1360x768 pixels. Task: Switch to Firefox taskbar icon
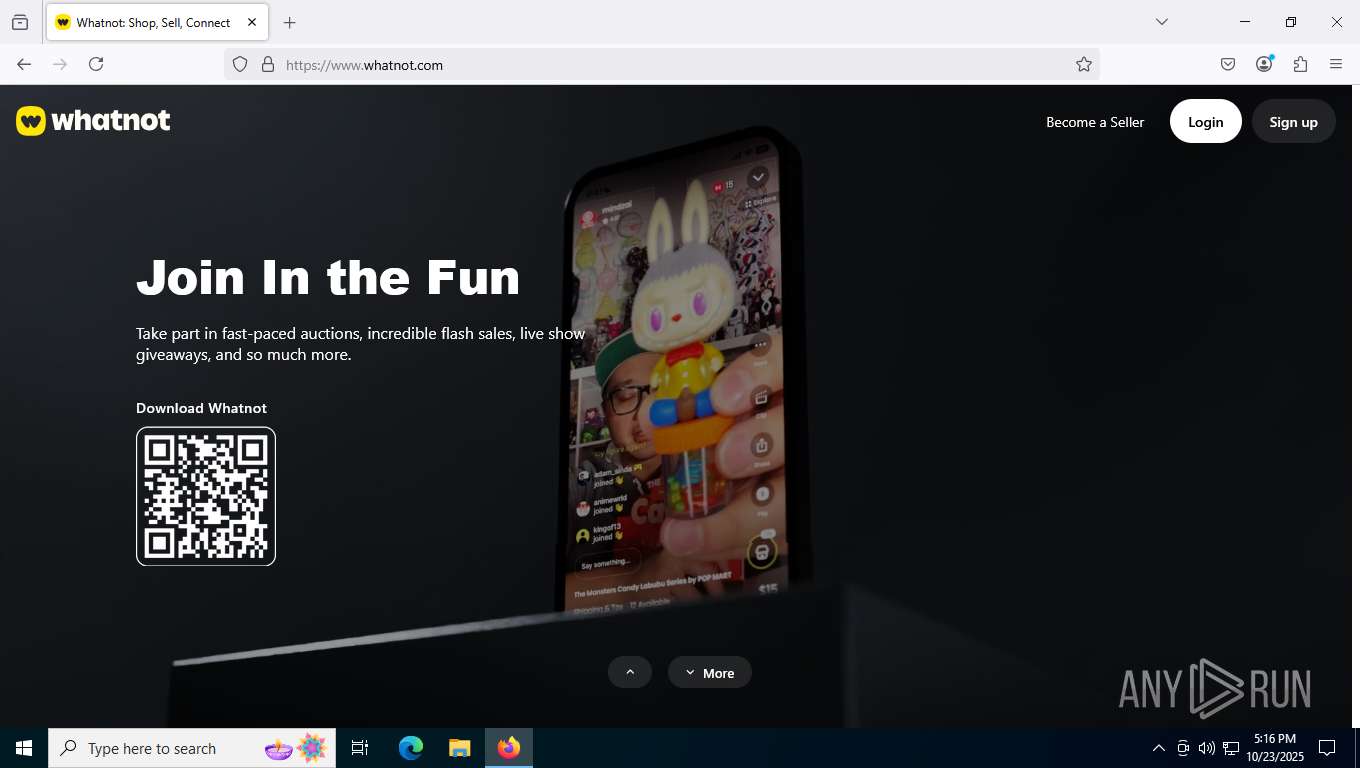coord(509,748)
